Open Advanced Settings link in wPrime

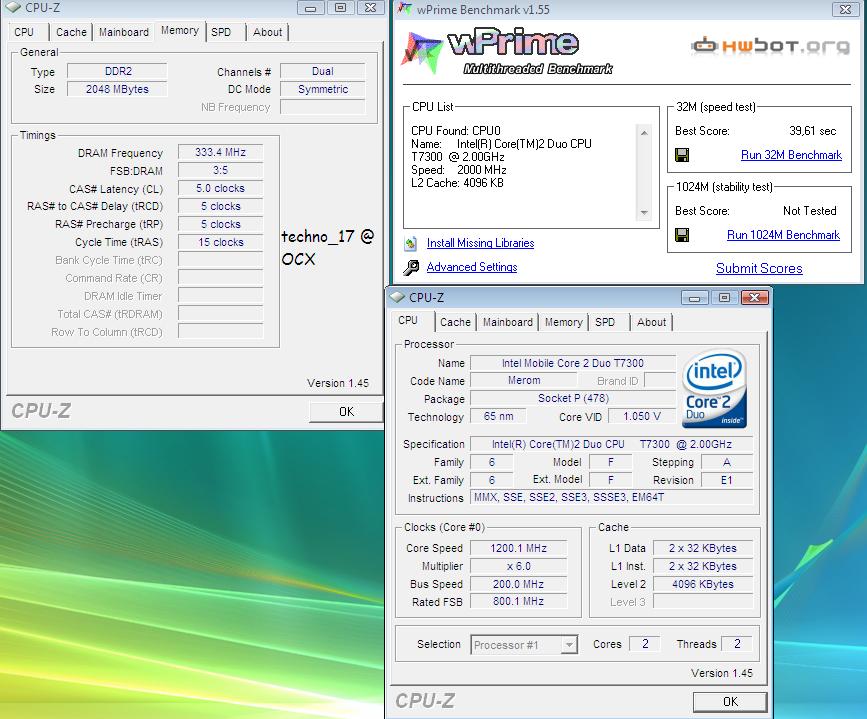(x=472, y=267)
